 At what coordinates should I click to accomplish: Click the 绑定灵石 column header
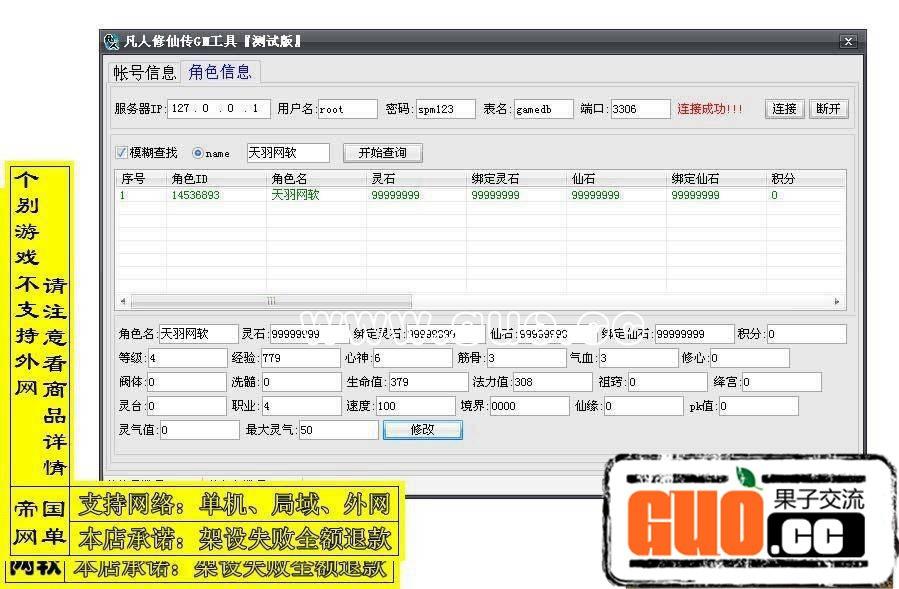516,178
